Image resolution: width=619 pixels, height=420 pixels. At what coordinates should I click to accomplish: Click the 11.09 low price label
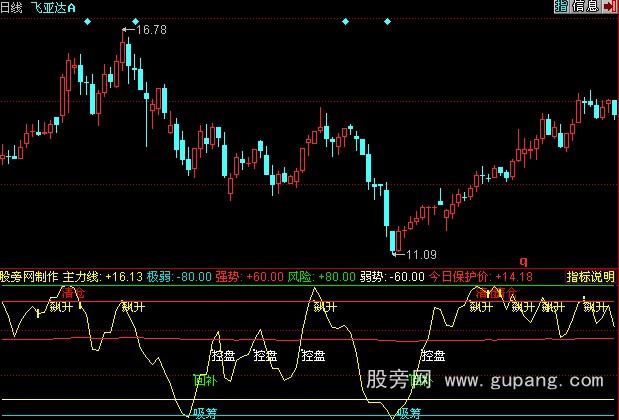(x=421, y=255)
